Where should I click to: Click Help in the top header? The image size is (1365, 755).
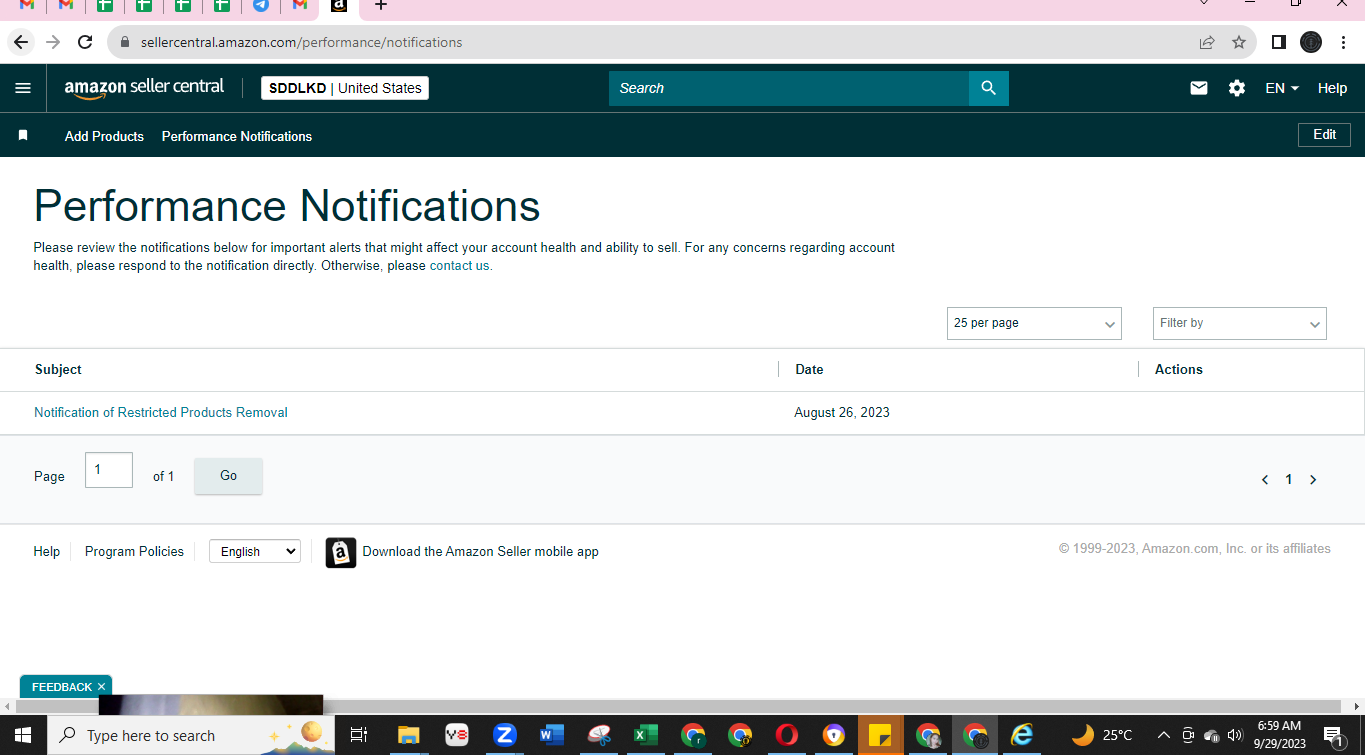(1332, 88)
